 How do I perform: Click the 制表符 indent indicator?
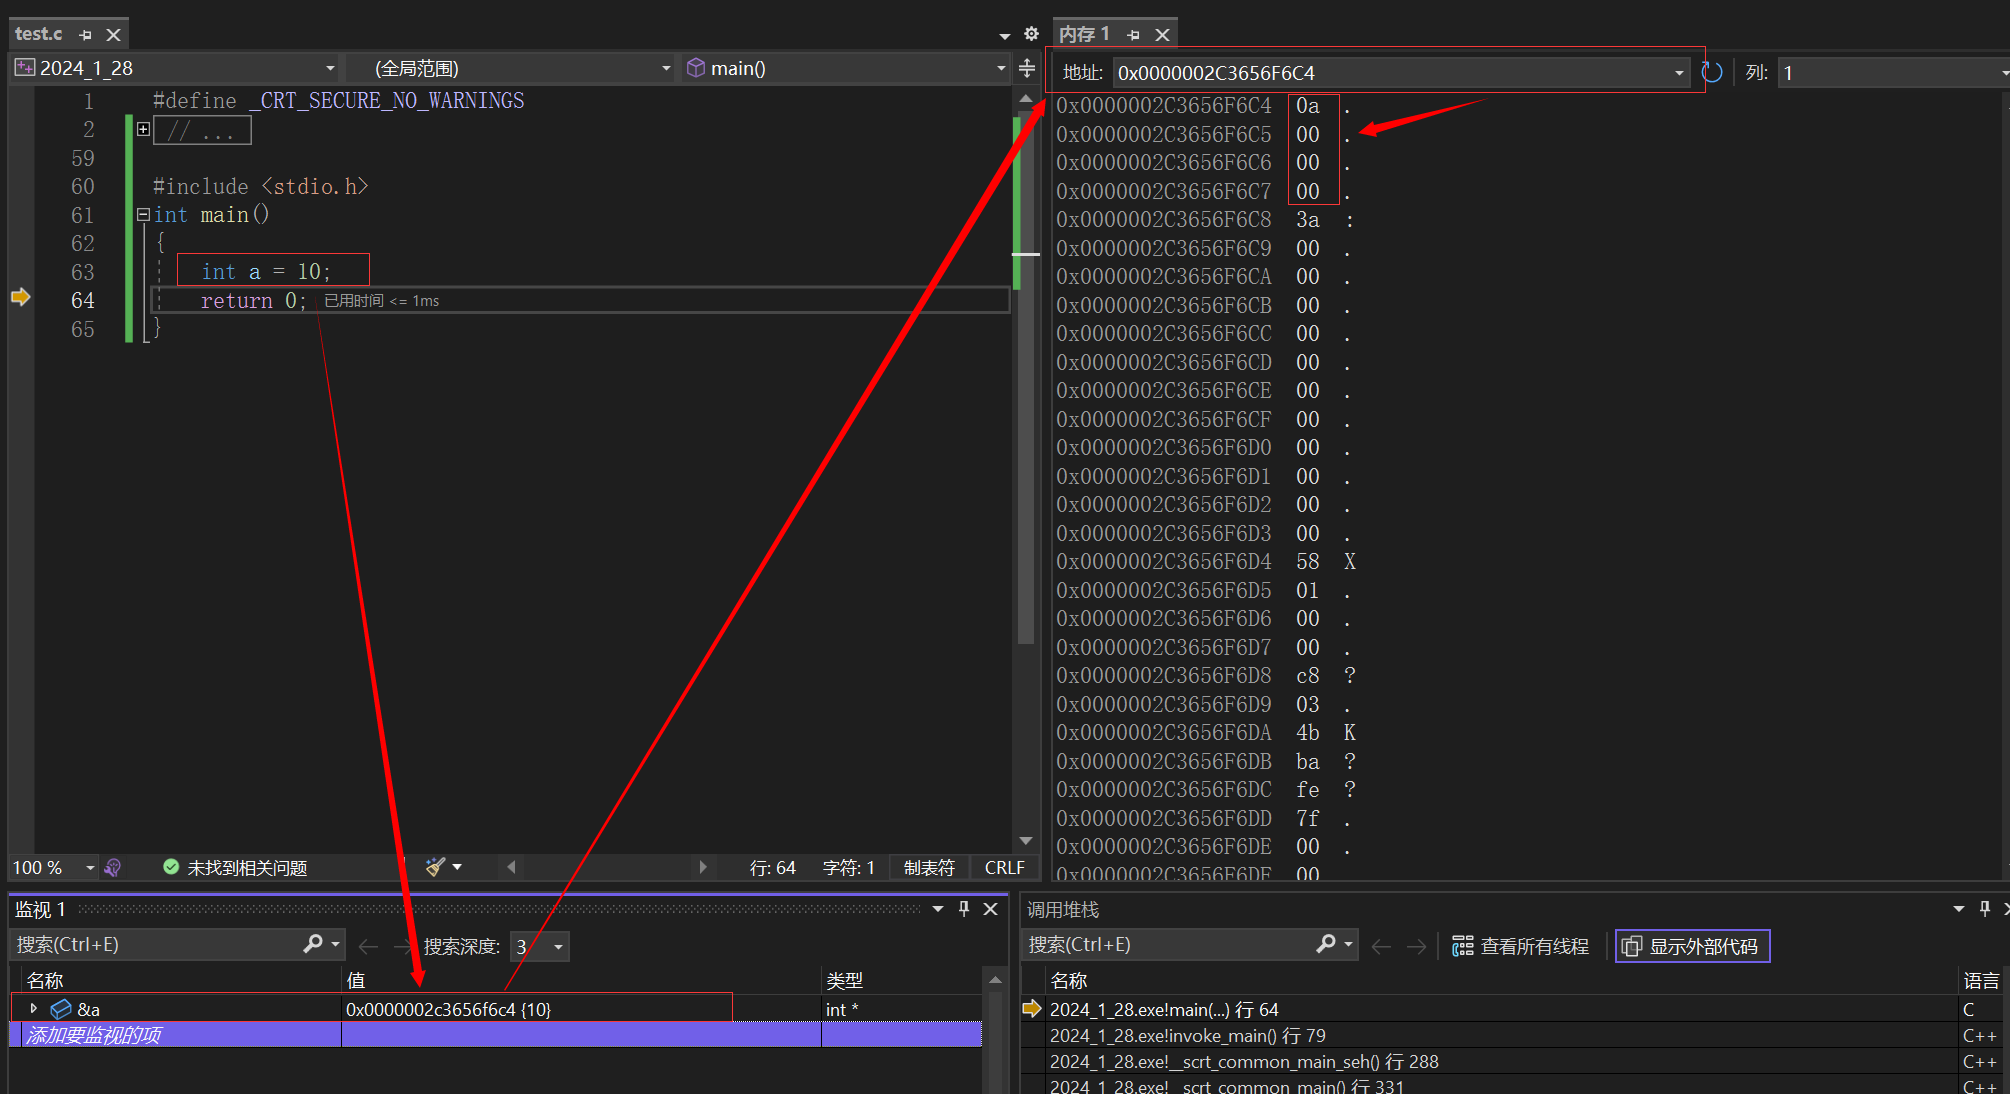[929, 868]
